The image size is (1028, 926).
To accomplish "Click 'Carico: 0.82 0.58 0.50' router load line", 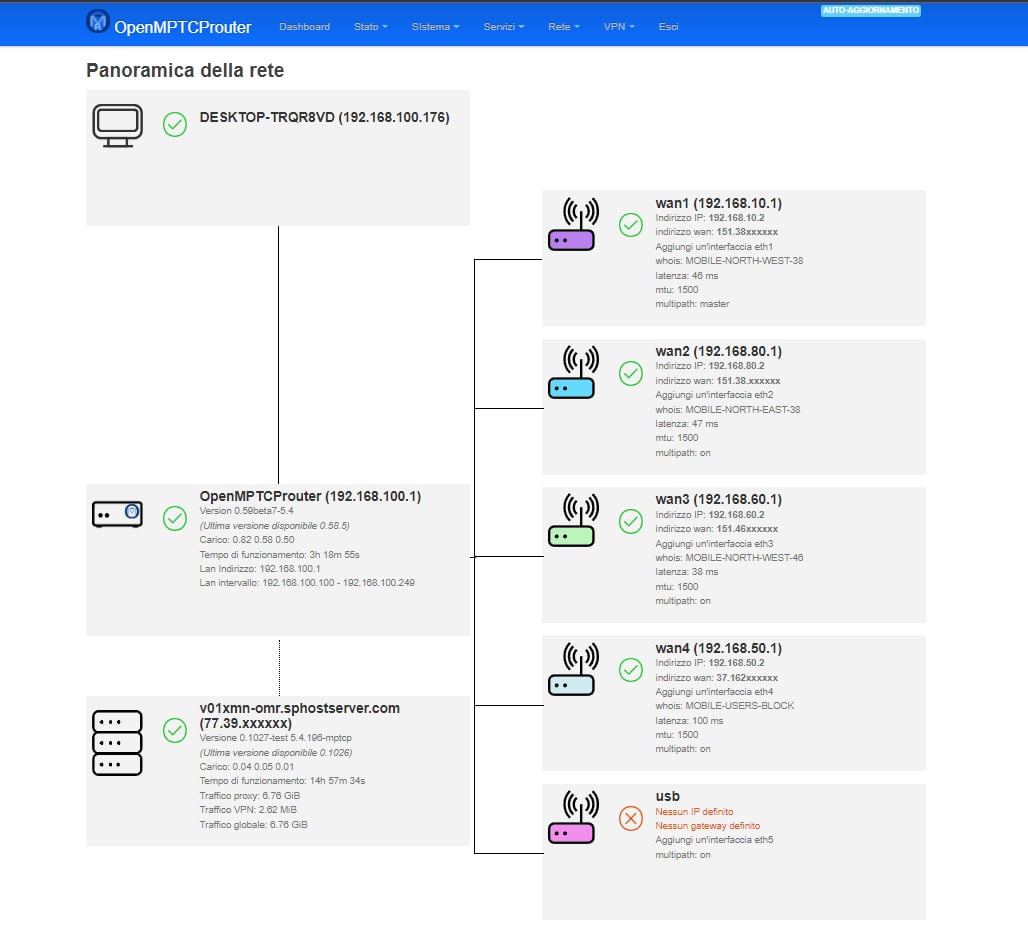I will pyautogui.click(x=247, y=540).
